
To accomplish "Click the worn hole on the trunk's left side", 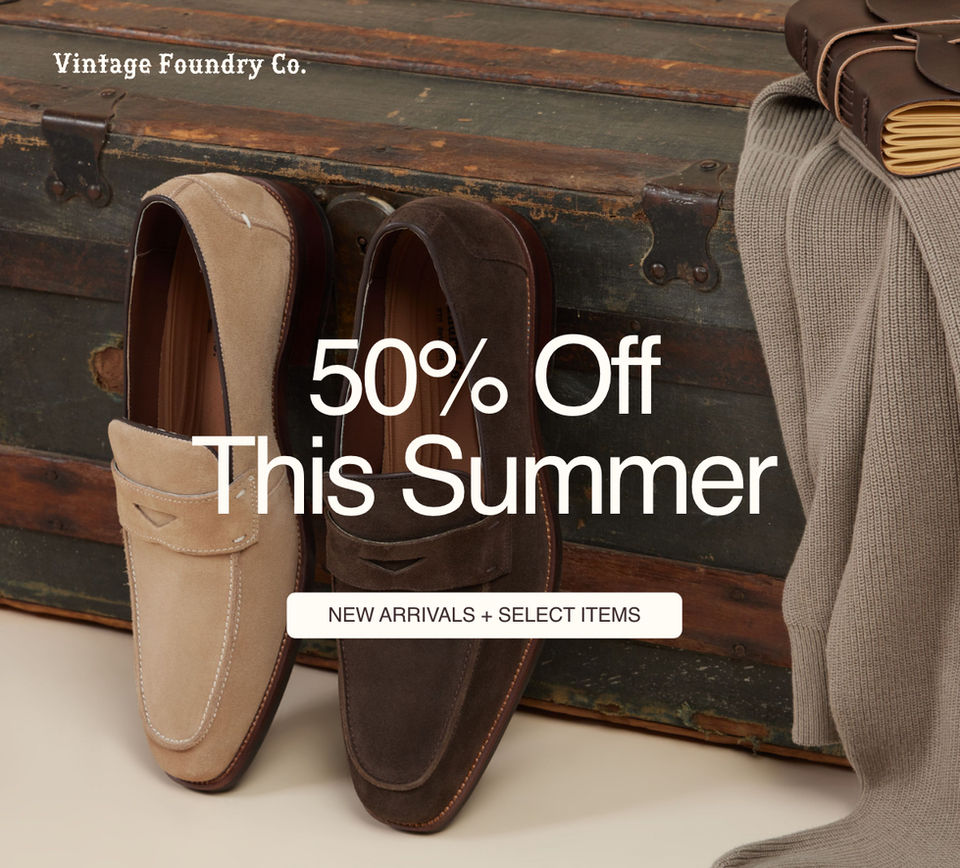I will (x=108, y=369).
